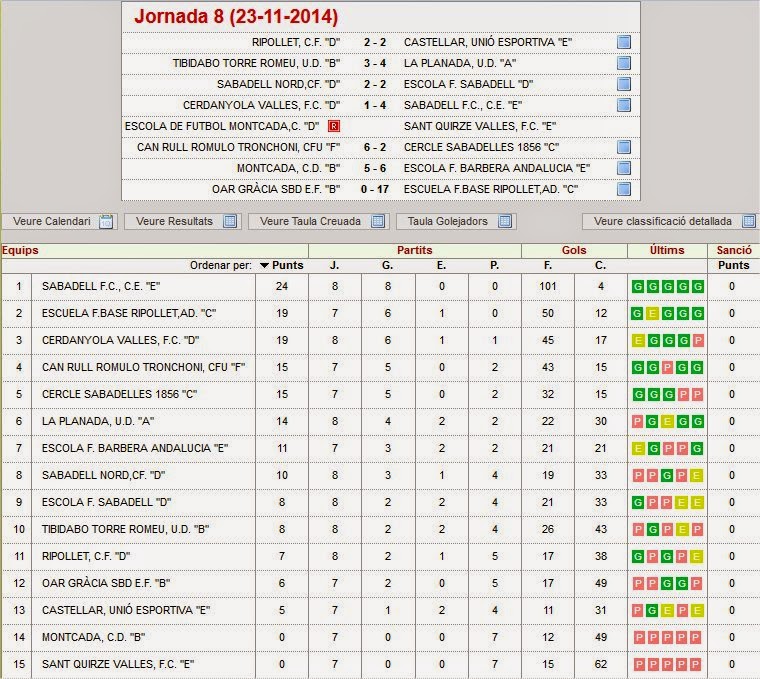
Task: Select RIPOLLET, C.F. "D" in standings
Action: tap(86, 556)
